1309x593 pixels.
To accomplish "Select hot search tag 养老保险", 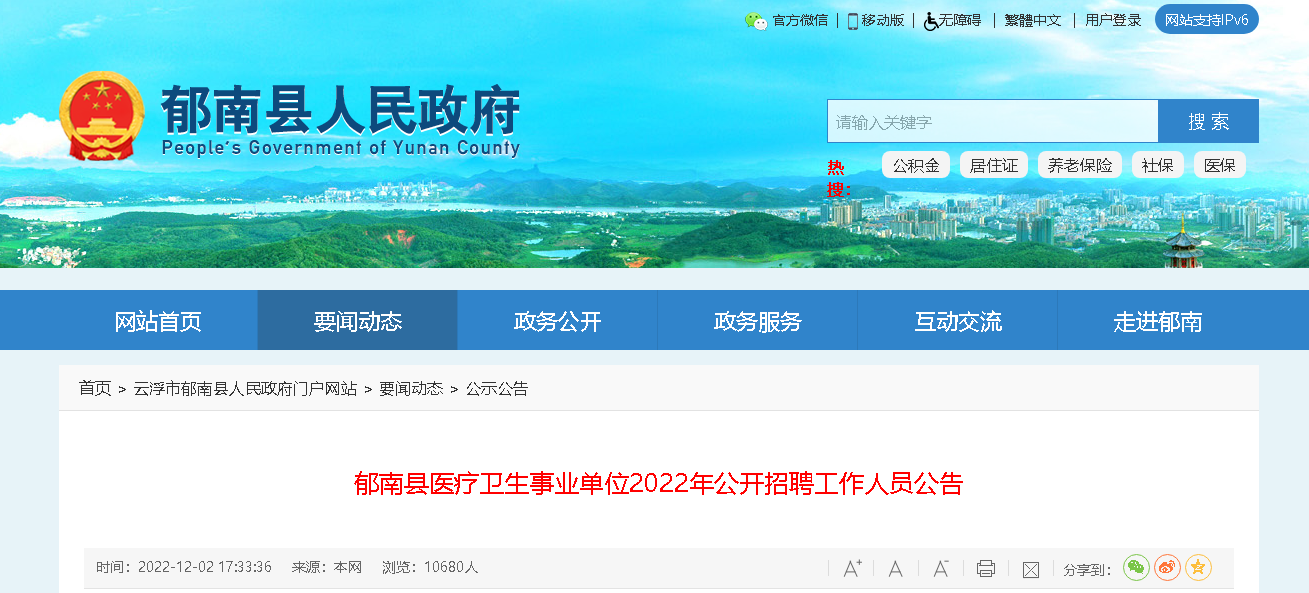I will (x=1080, y=165).
